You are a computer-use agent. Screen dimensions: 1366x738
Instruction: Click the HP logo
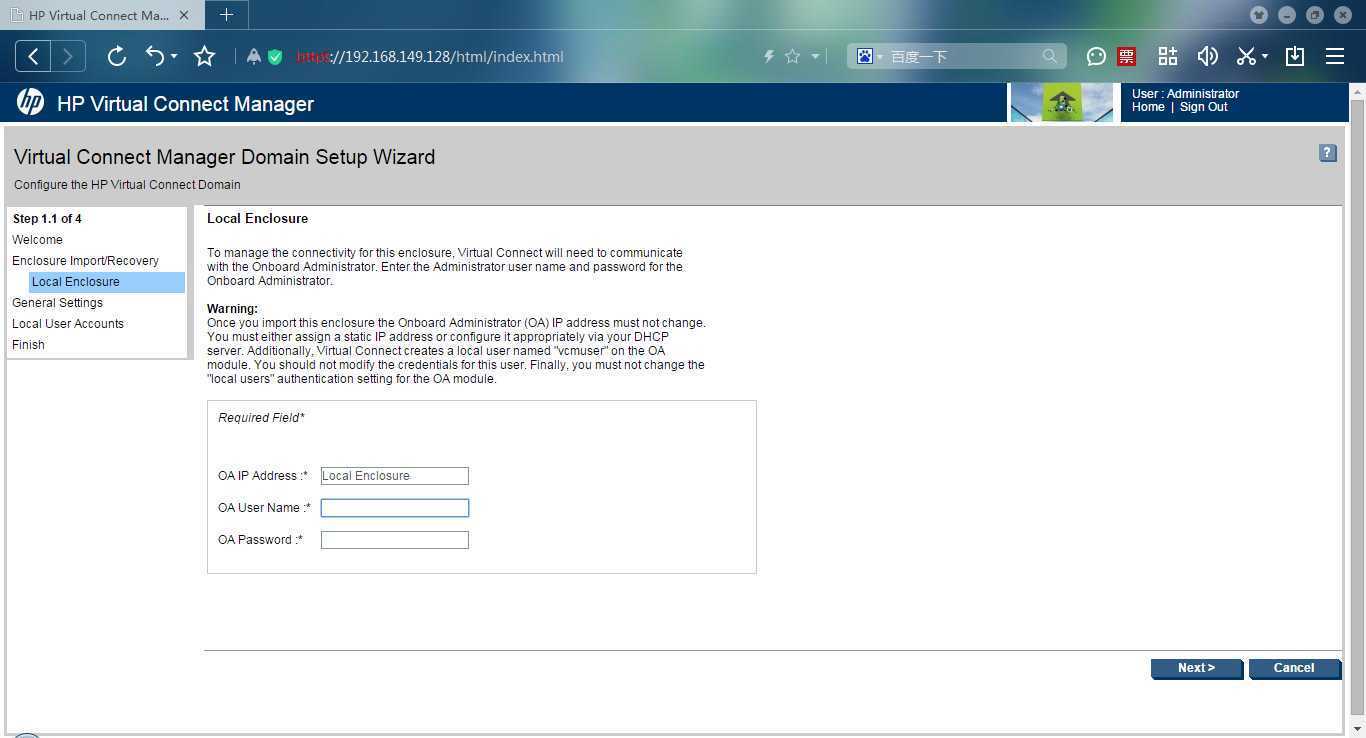[30, 102]
